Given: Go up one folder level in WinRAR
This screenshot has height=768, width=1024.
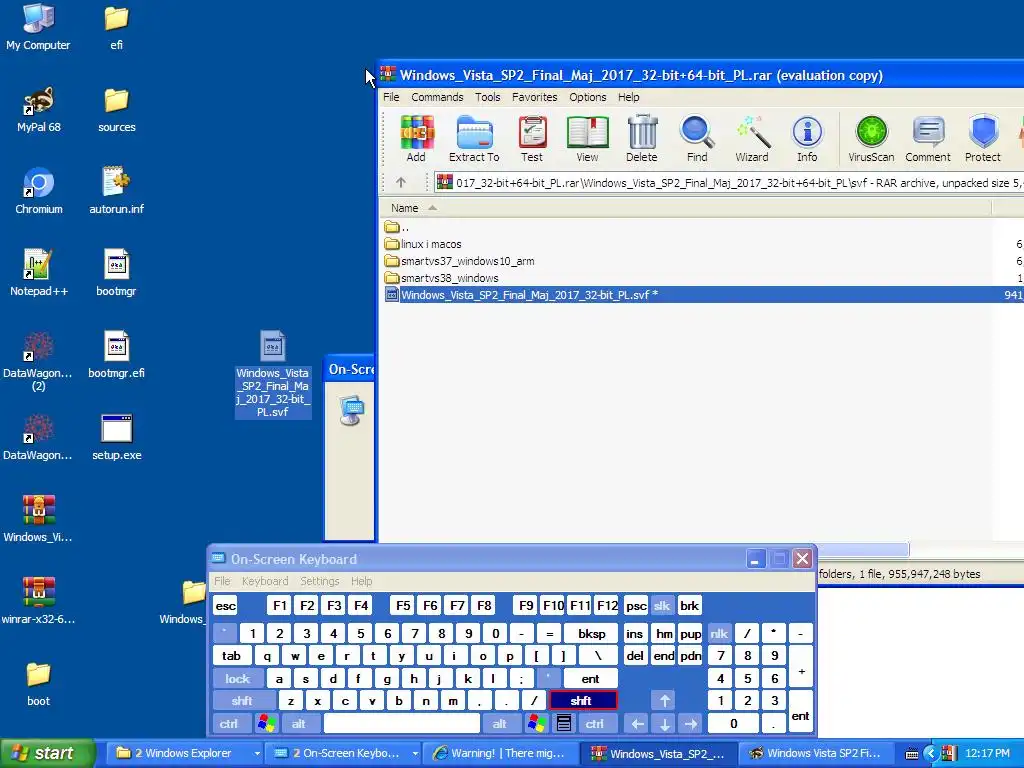Looking at the screenshot, I should click(x=401, y=183).
